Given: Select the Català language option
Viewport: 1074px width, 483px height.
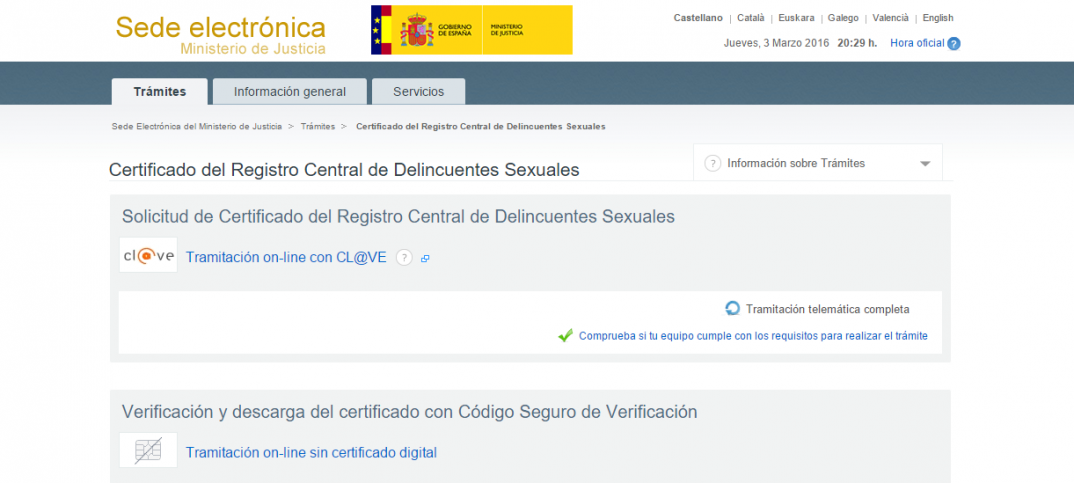Looking at the screenshot, I should pos(751,18).
